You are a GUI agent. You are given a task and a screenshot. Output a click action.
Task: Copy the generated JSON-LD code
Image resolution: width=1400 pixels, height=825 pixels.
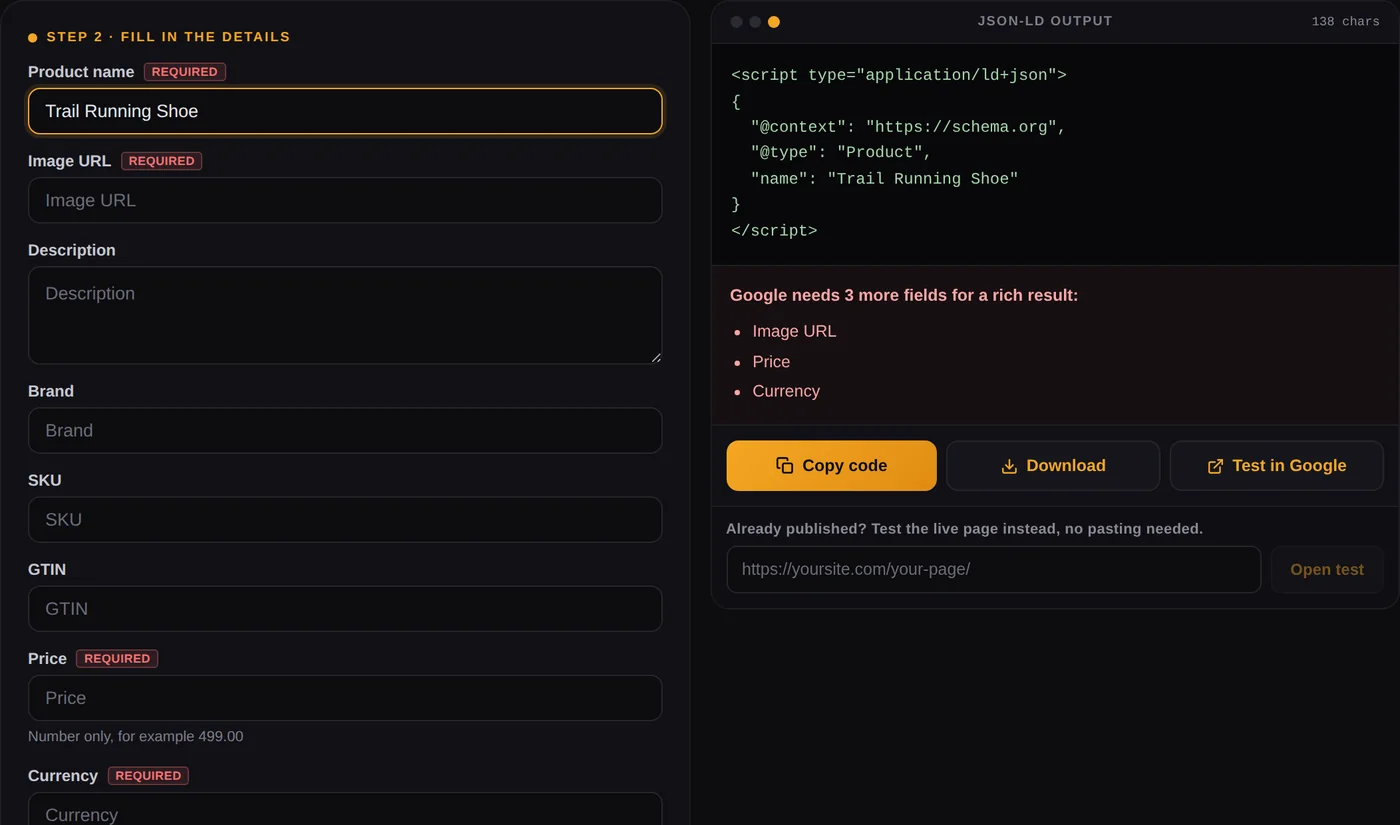point(831,466)
